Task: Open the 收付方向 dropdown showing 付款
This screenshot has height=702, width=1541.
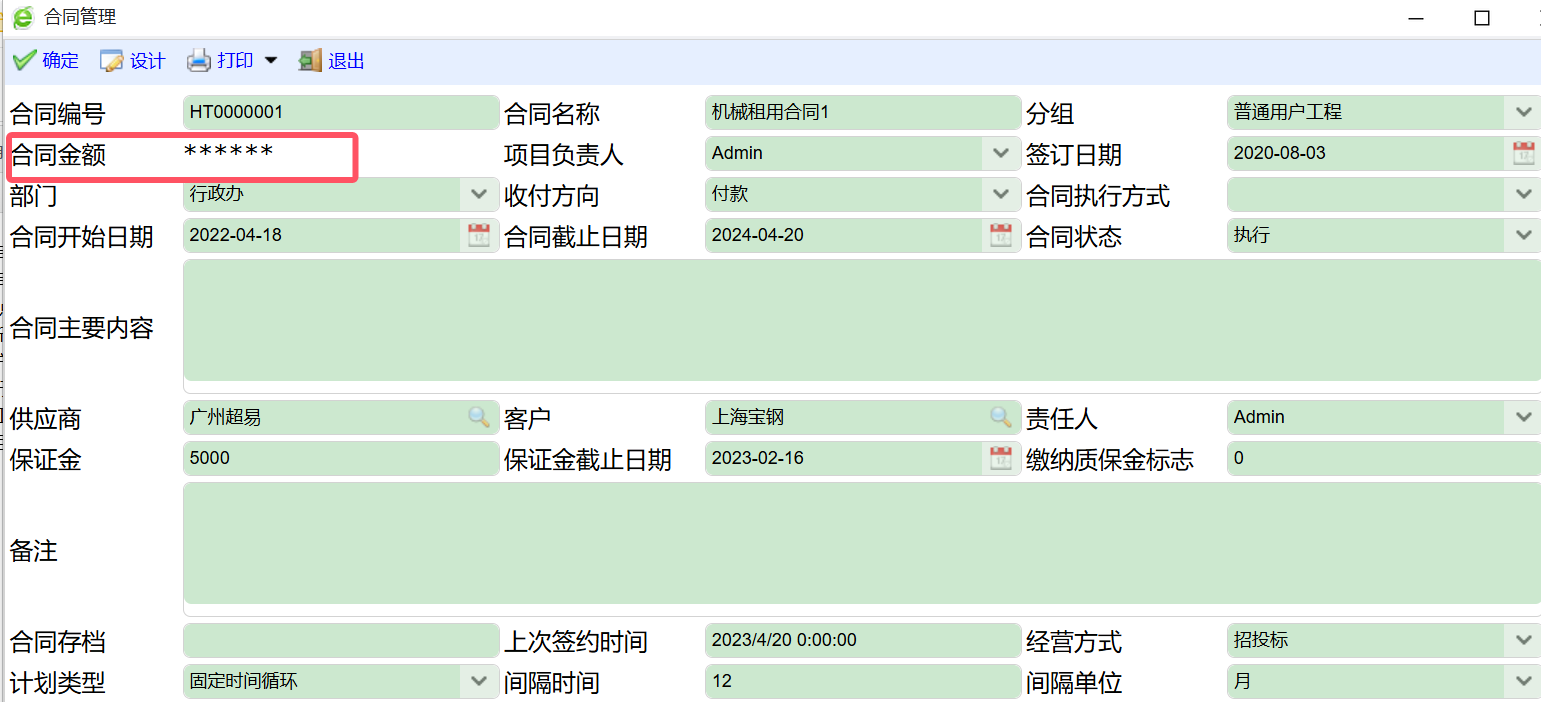Action: (1001, 194)
